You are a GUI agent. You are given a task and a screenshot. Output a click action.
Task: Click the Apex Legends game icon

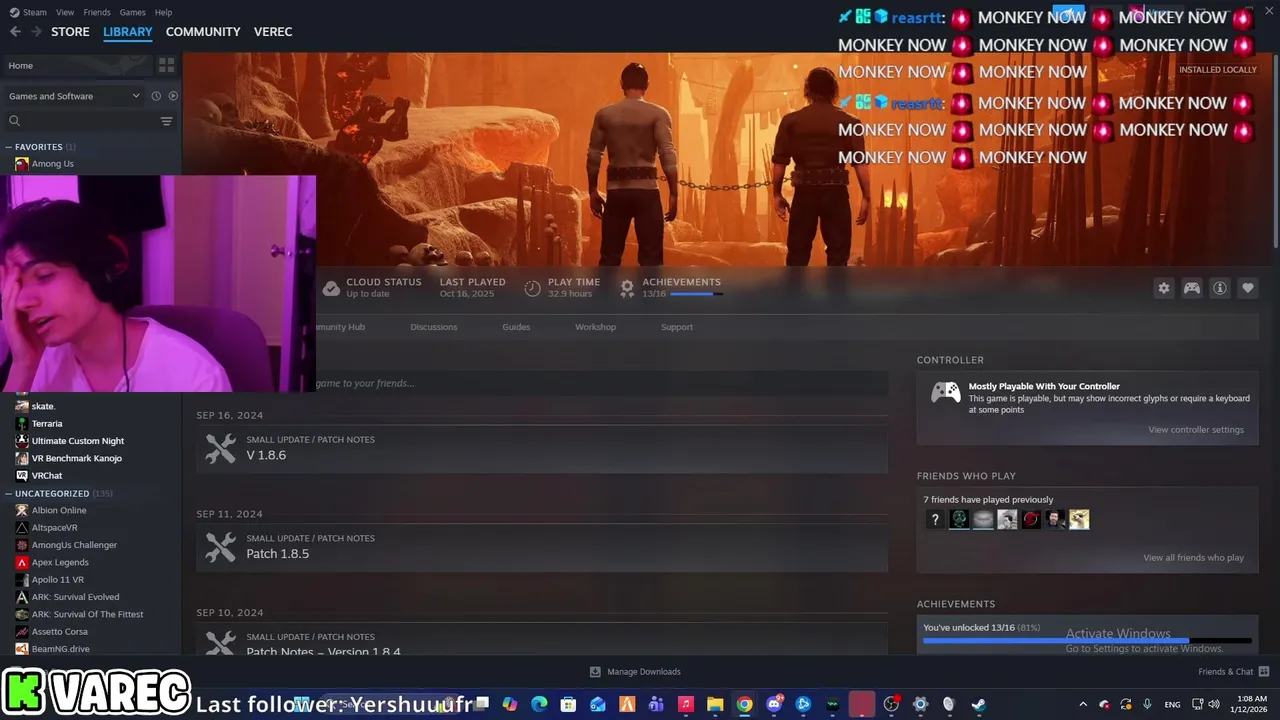coord(22,563)
